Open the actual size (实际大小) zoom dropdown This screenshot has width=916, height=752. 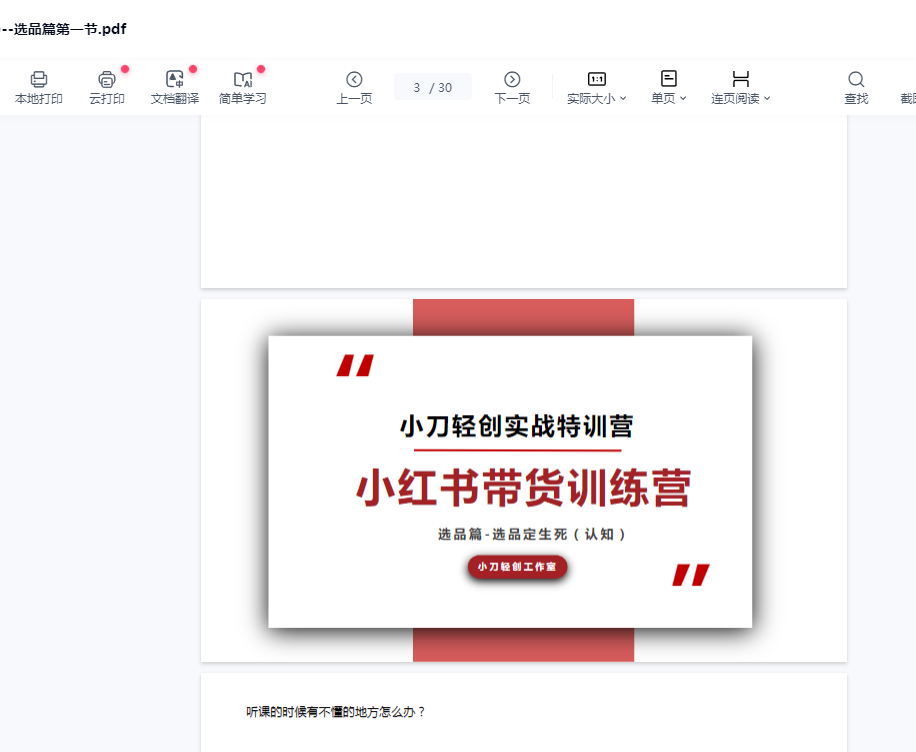pos(596,99)
